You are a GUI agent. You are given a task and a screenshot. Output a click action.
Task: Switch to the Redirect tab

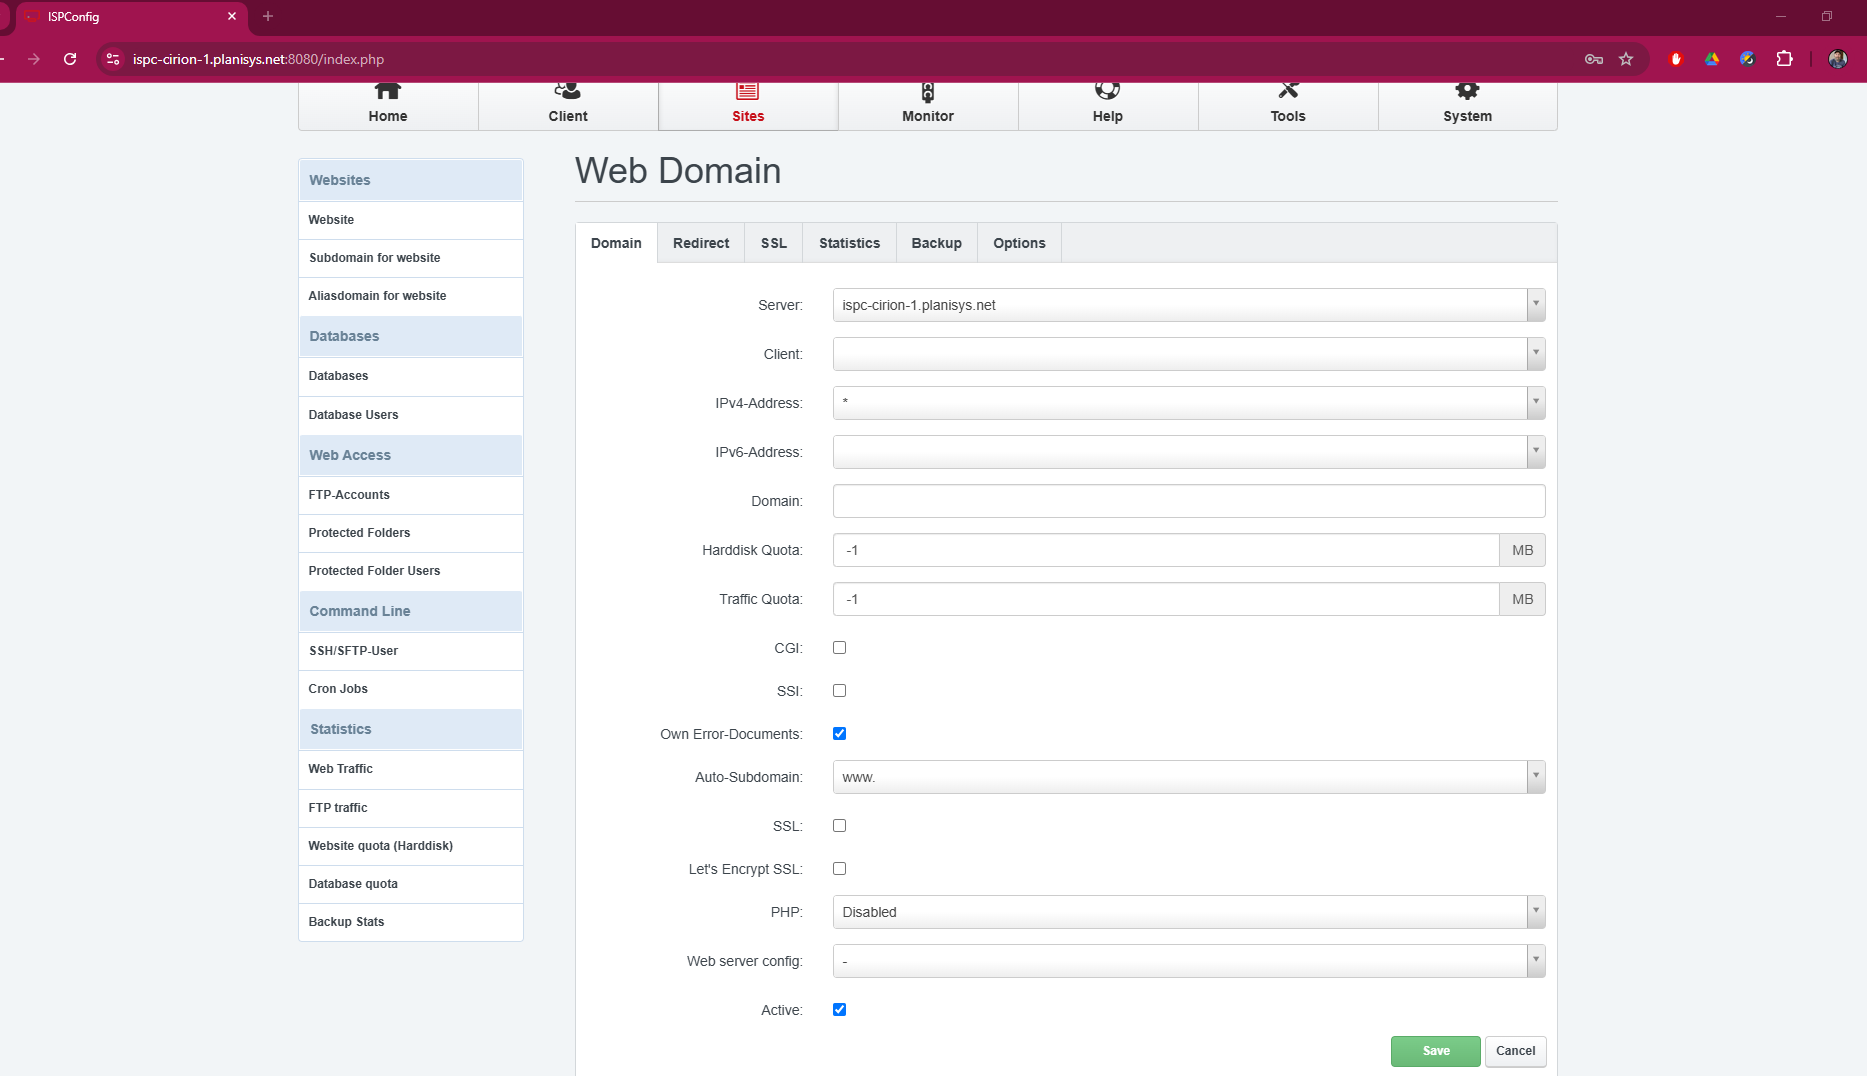point(701,243)
